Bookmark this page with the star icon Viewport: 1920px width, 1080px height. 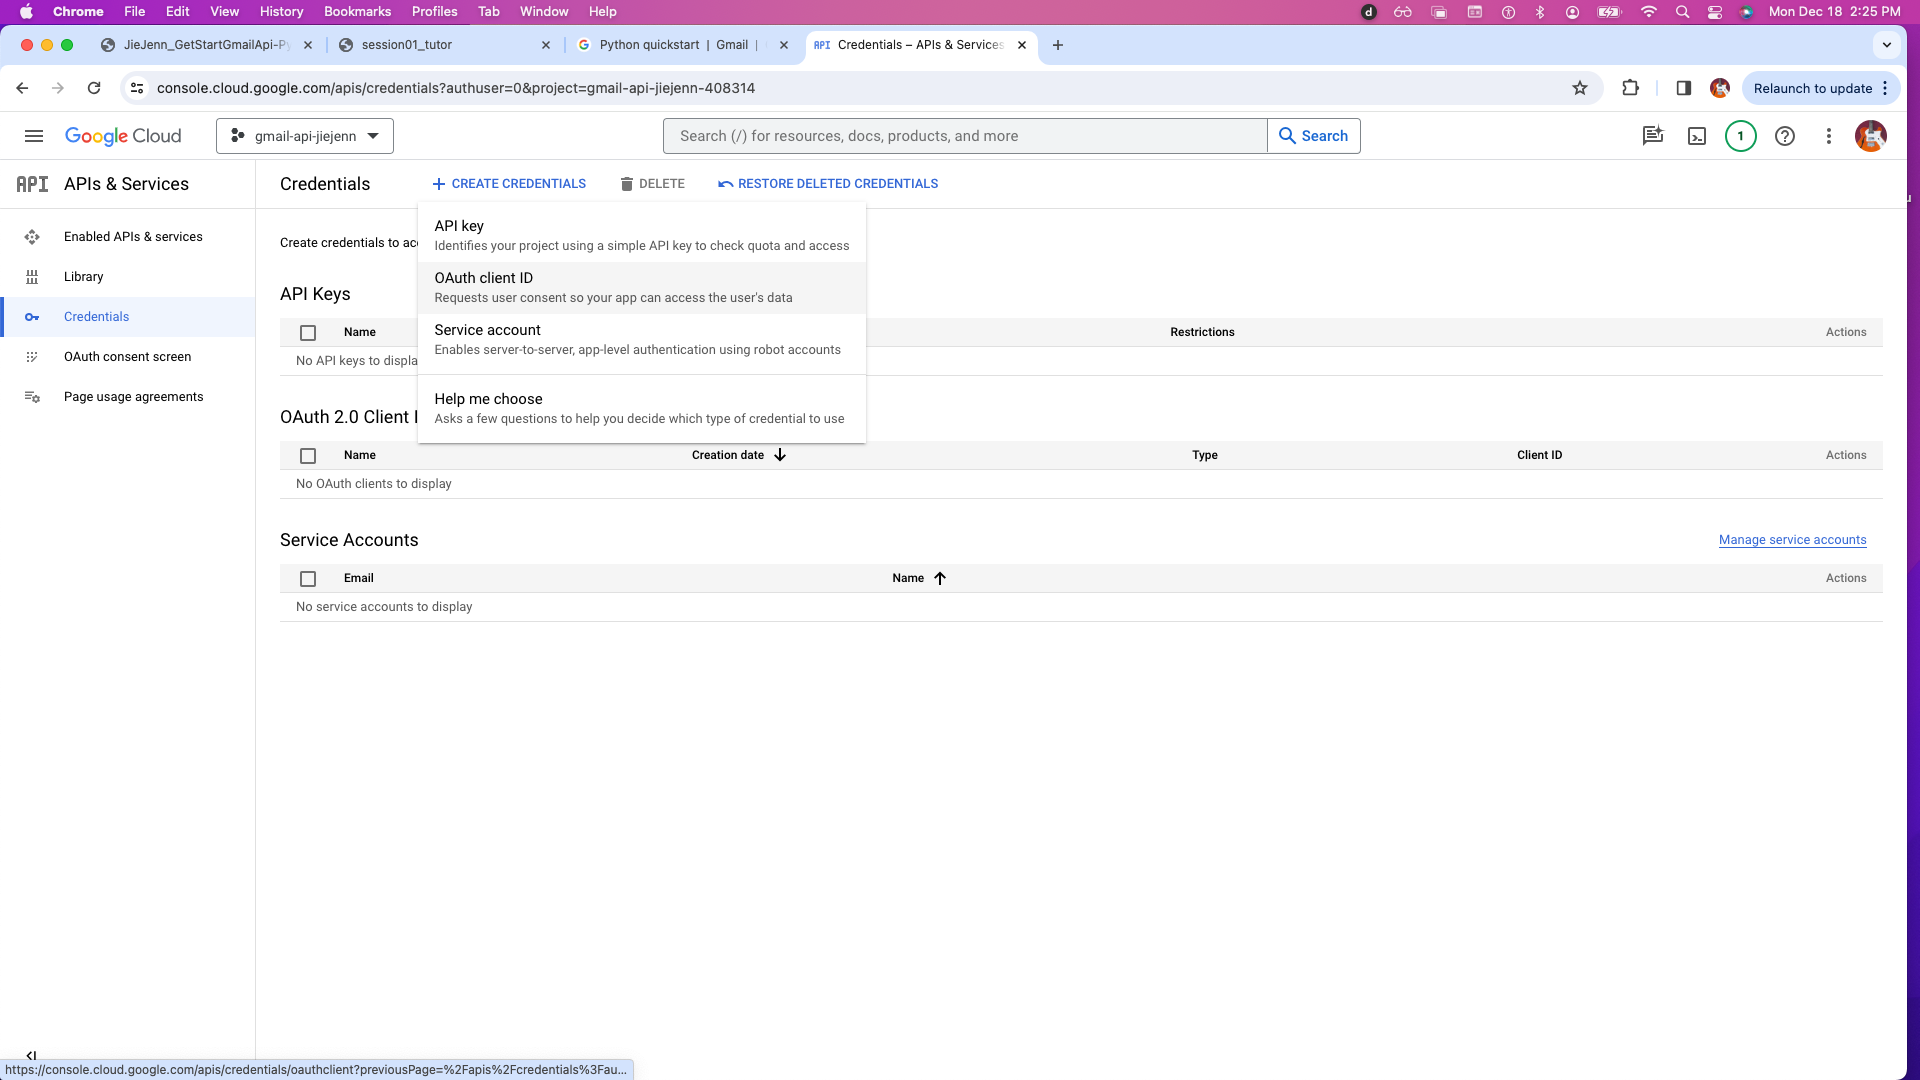(x=1580, y=88)
